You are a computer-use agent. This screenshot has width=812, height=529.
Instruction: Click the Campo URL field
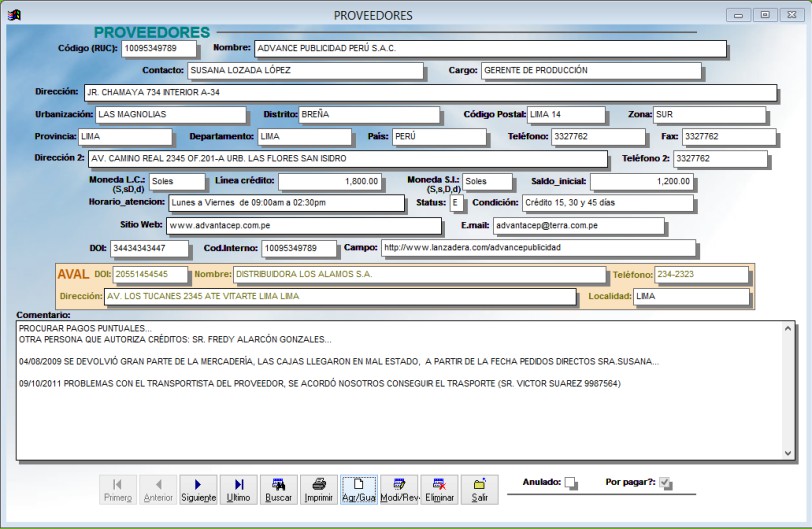[538, 248]
